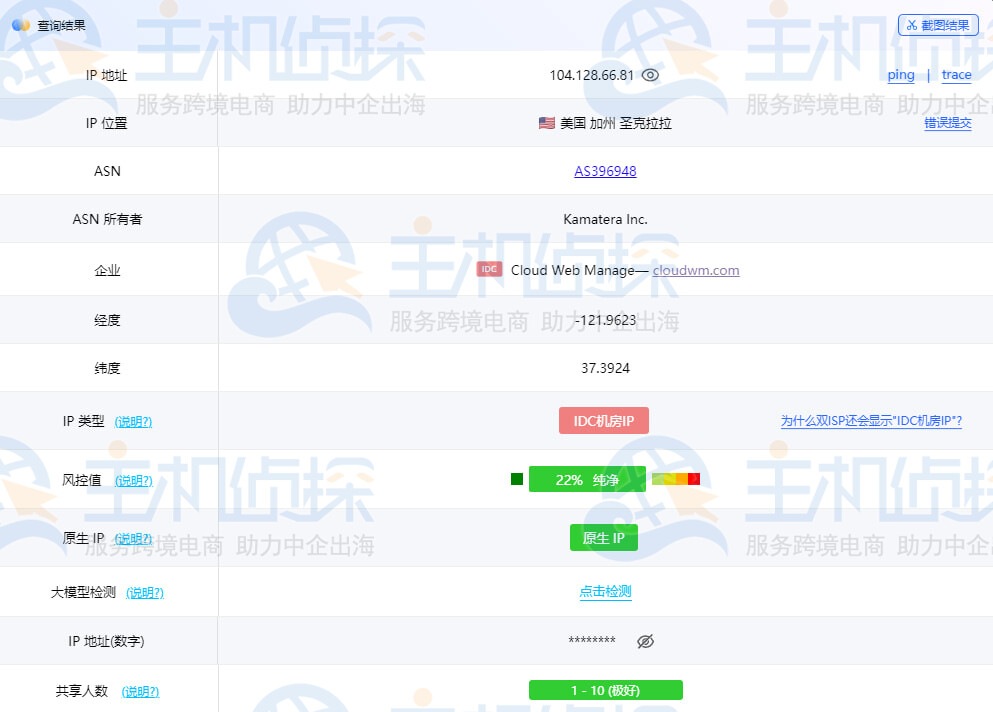This screenshot has height=712, width=993.
Task: Click the 截图结果 screenshot button
Action: 937,25
